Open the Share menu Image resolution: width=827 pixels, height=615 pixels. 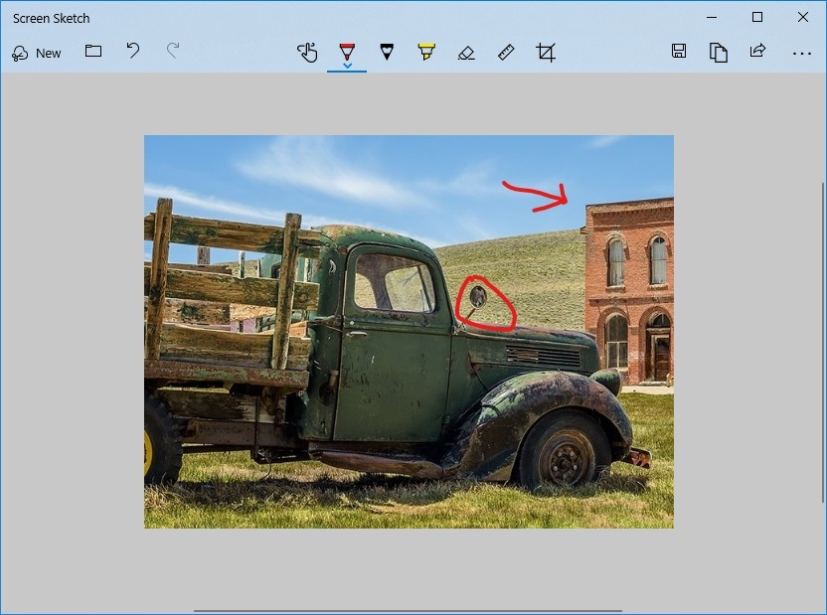[x=758, y=52]
